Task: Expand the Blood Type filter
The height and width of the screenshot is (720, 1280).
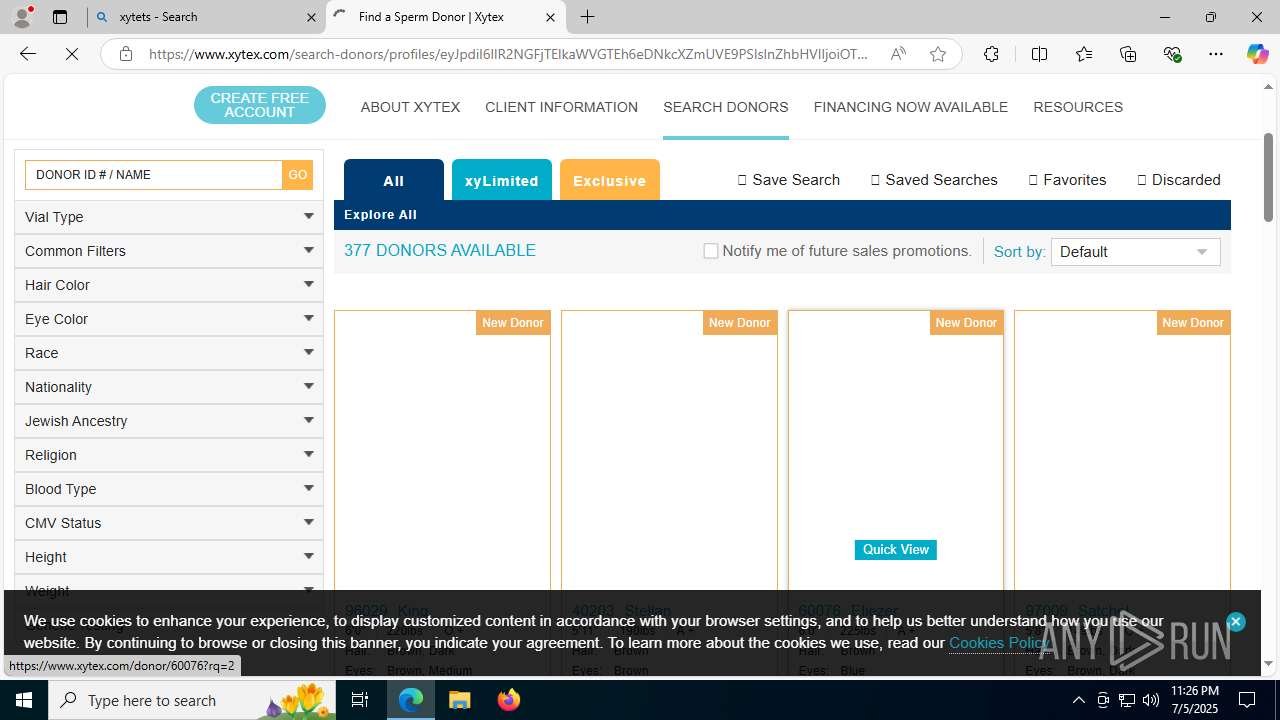Action: point(169,489)
